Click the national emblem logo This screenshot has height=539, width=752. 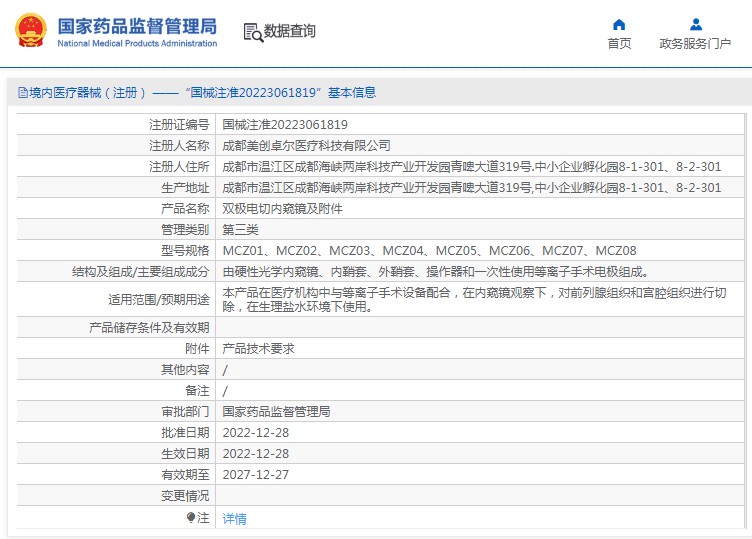31,31
